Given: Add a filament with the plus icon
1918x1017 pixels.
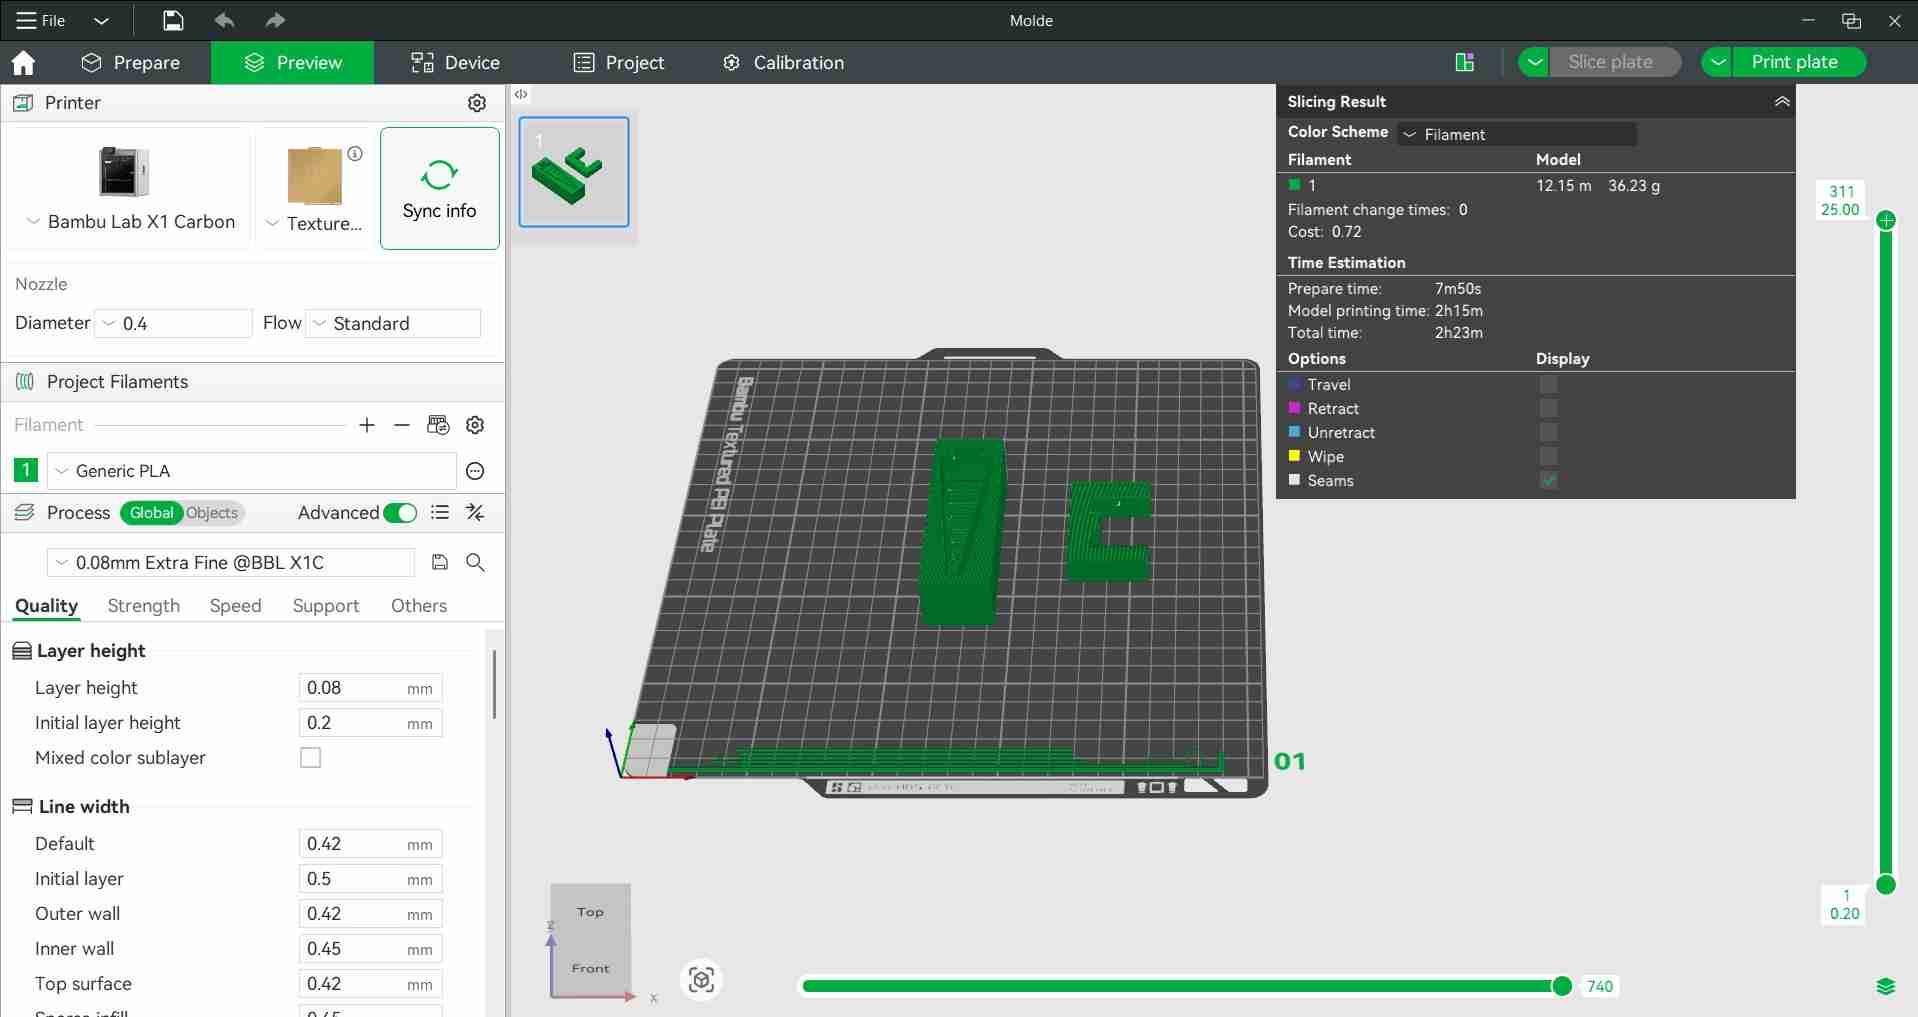Looking at the screenshot, I should pyautogui.click(x=367, y=425).
